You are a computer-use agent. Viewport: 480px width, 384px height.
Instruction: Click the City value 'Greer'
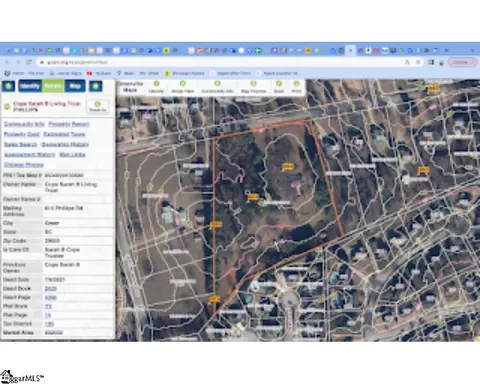(x=52, y=223)
